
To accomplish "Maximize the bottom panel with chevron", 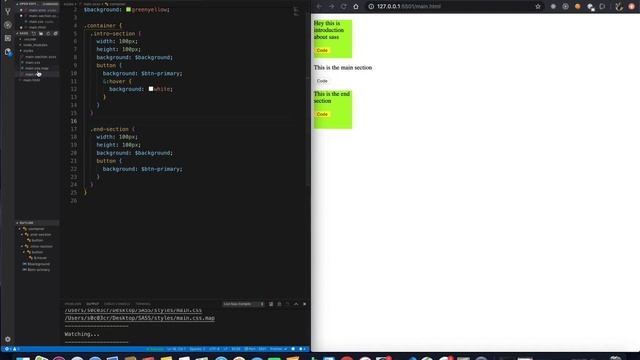I will 296,304.
